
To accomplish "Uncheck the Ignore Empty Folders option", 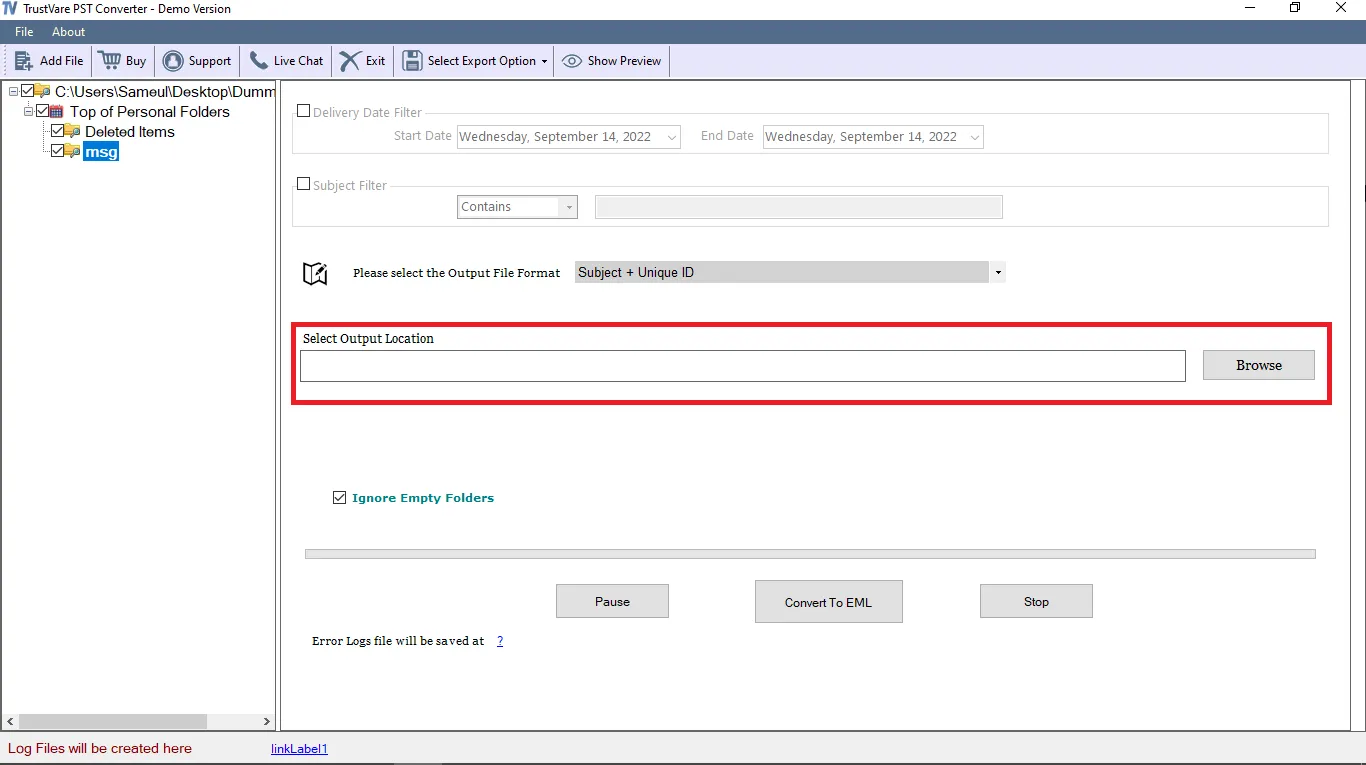I will coord(340,497).
